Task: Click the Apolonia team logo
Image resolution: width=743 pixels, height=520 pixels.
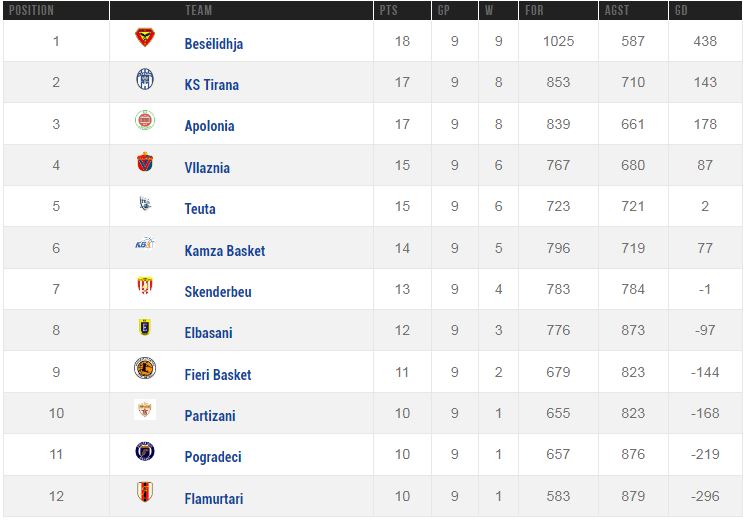Action: [x=145, y=121]
